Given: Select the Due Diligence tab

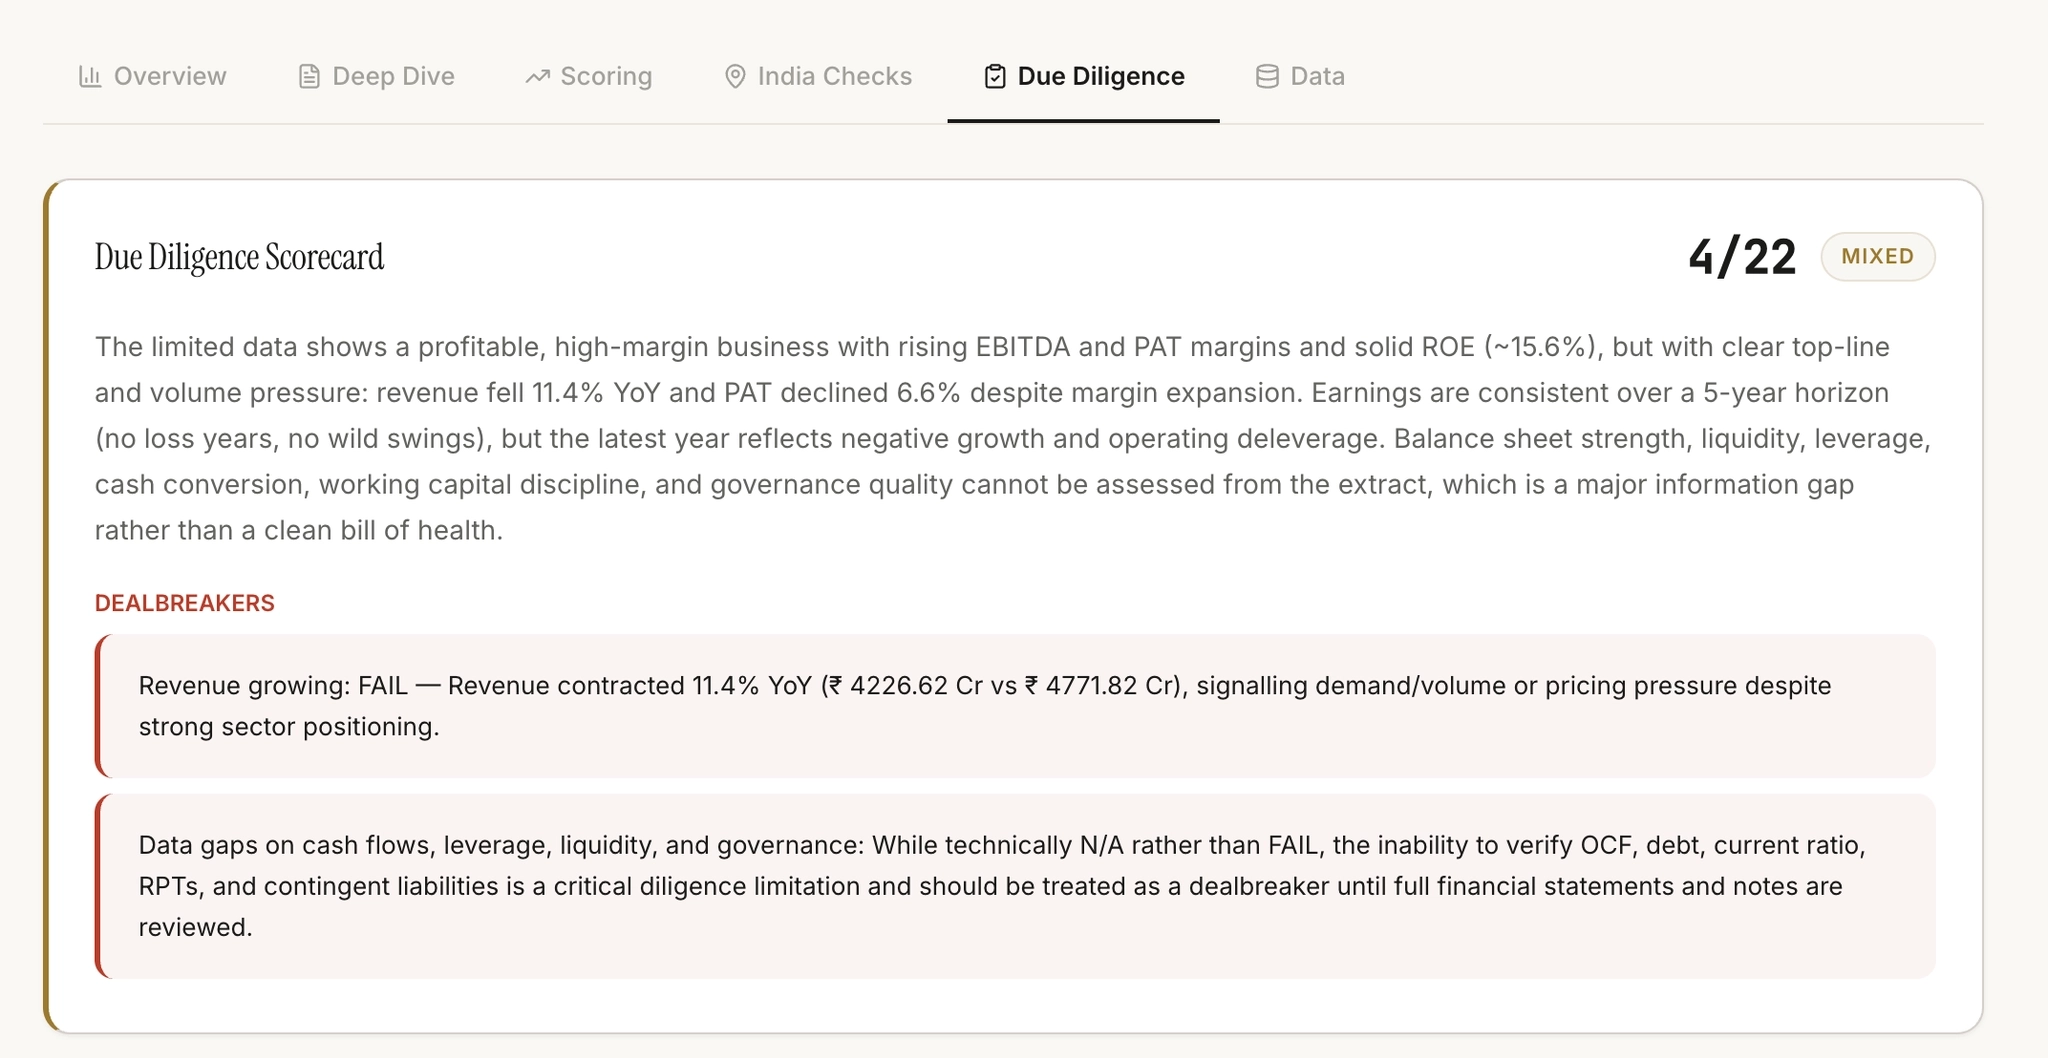Looking at the screenshot, I should pos(1084,76).
